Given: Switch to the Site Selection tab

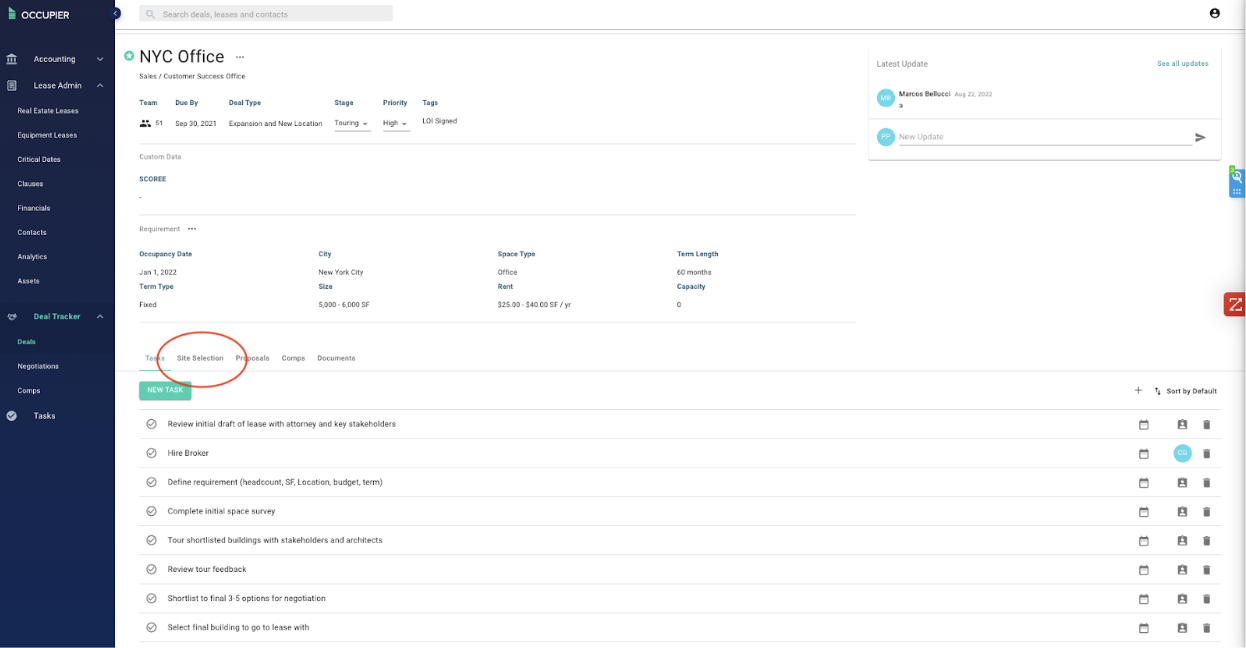Looking at the screenshot, I should (200, 358).
